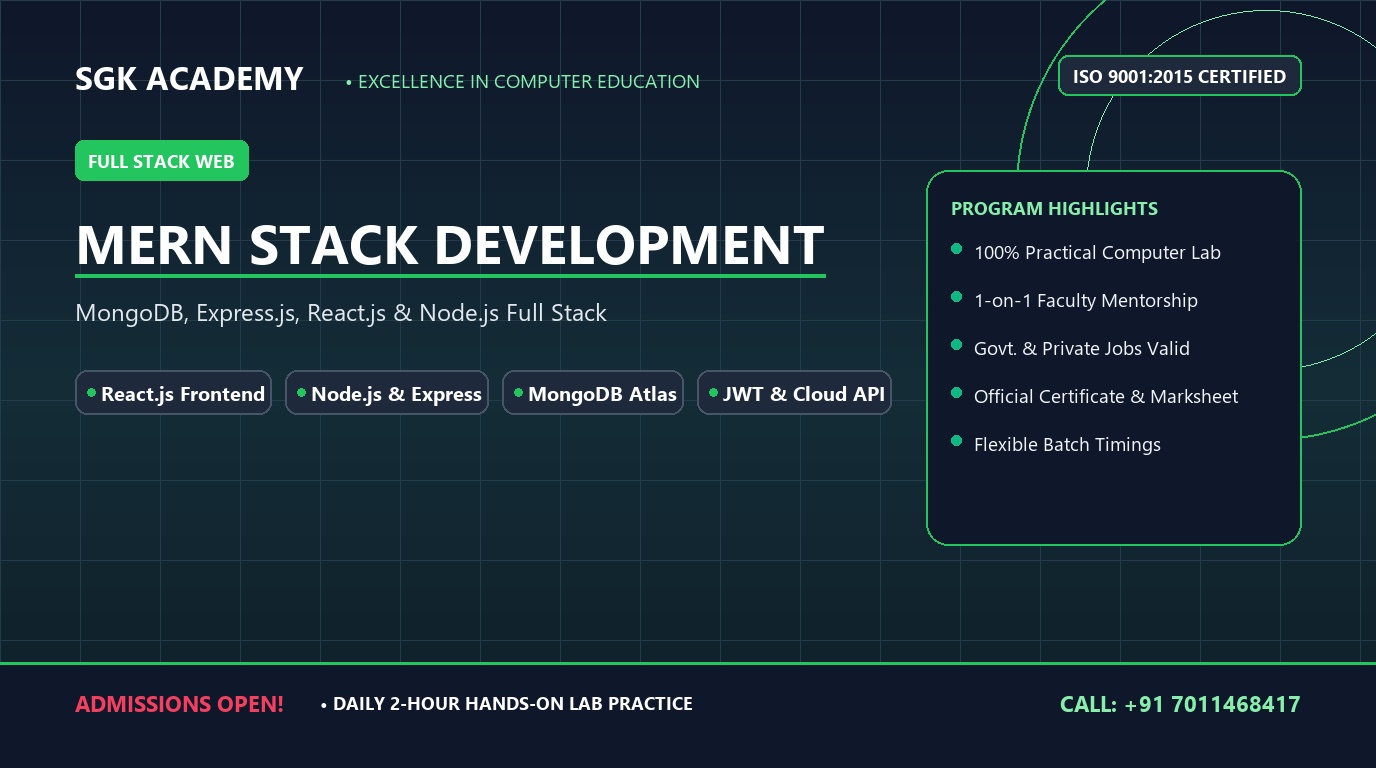Select the Node.js & Express pill

click(x=387, y=393)
